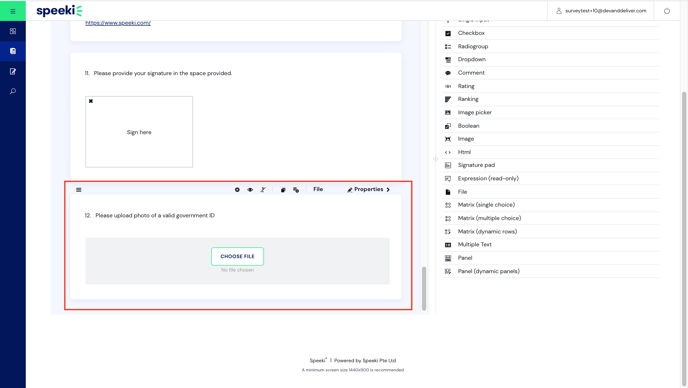
Task: Open the dashboard grid icon in sidebar
Action: tap(13, 31)
